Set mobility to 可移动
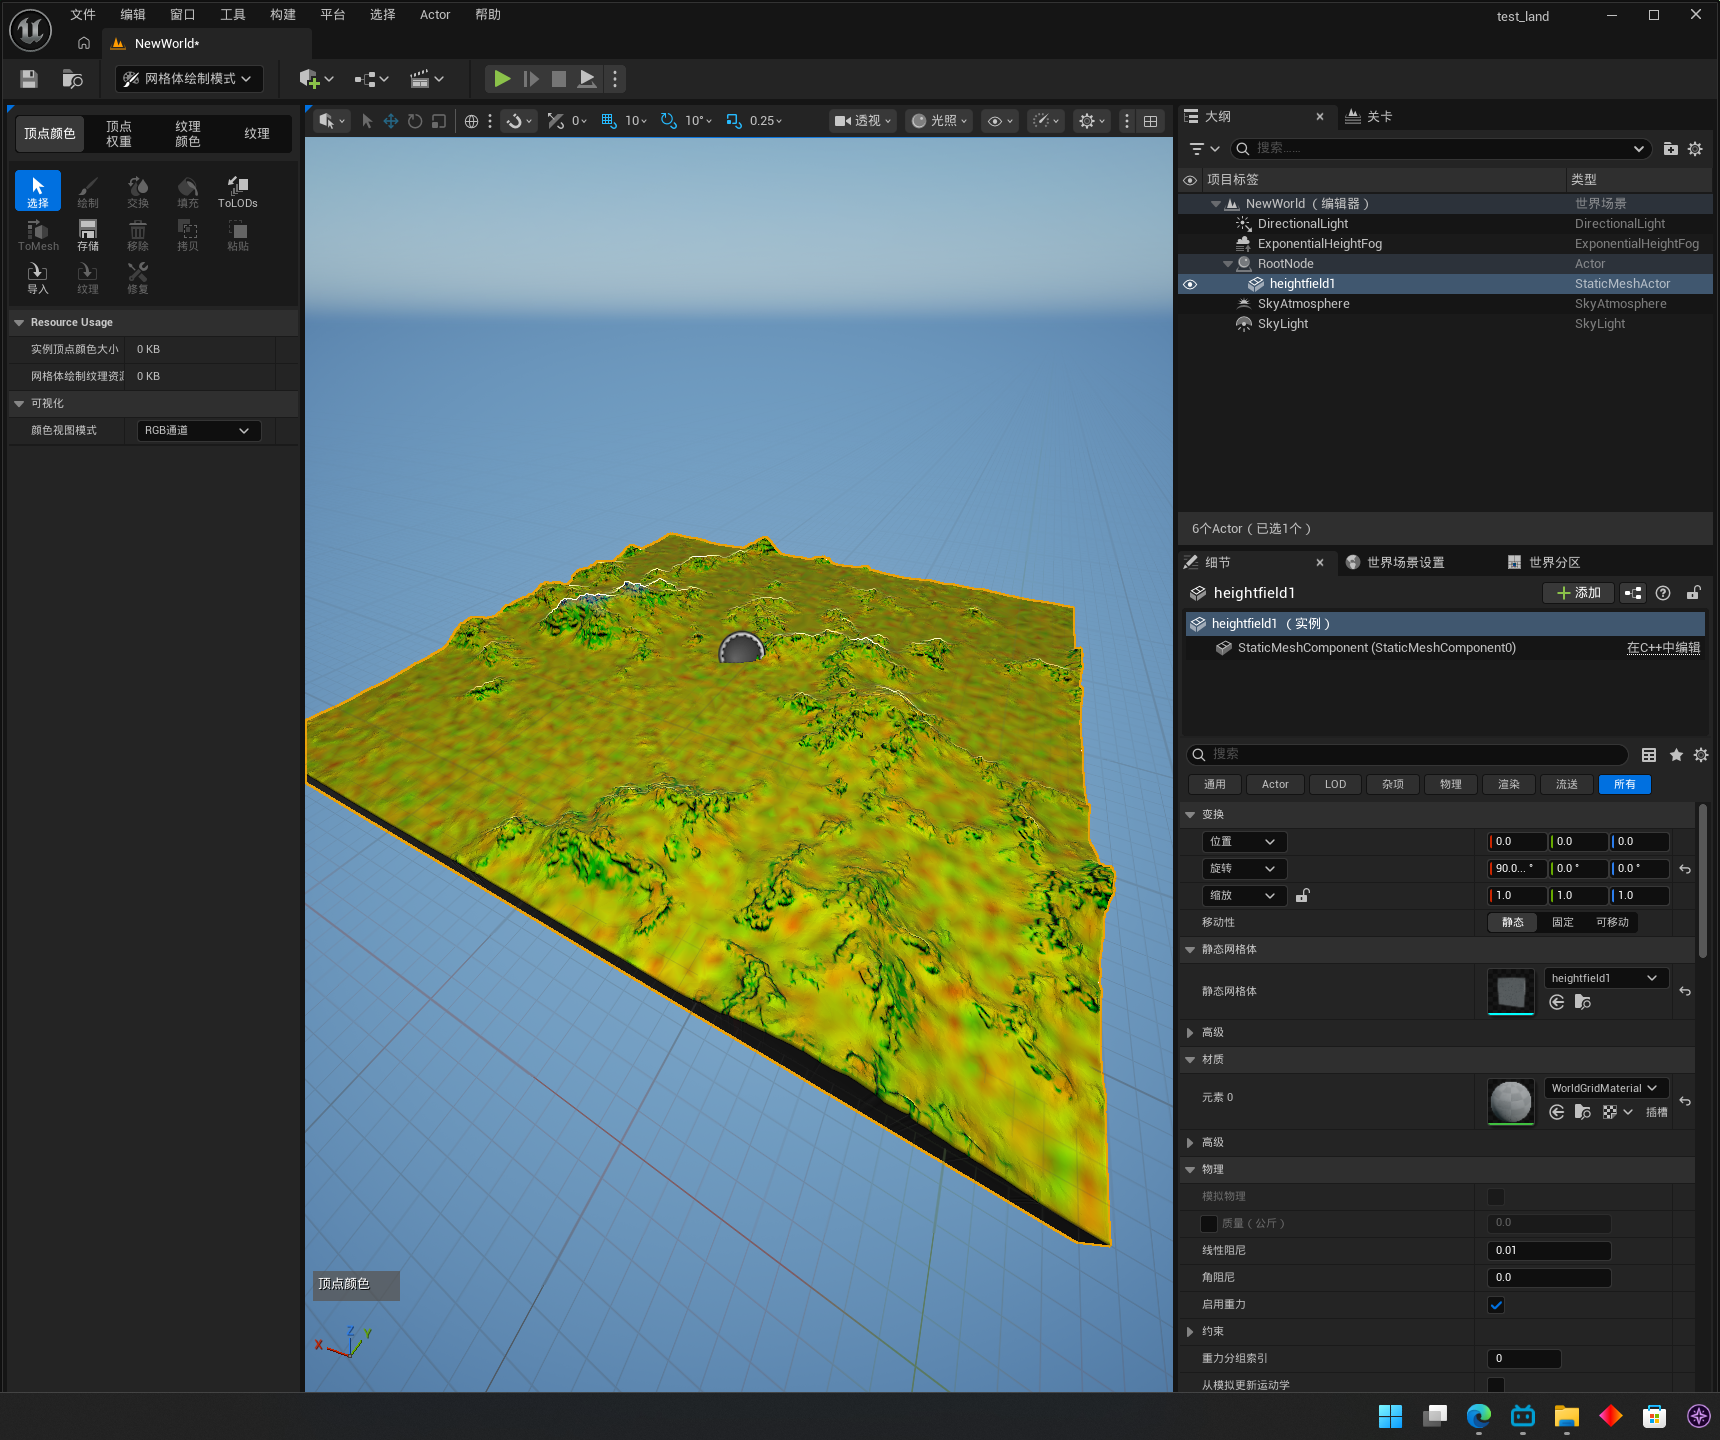The width and height of the screenshot is (1720, 1440). (1613, 922)
